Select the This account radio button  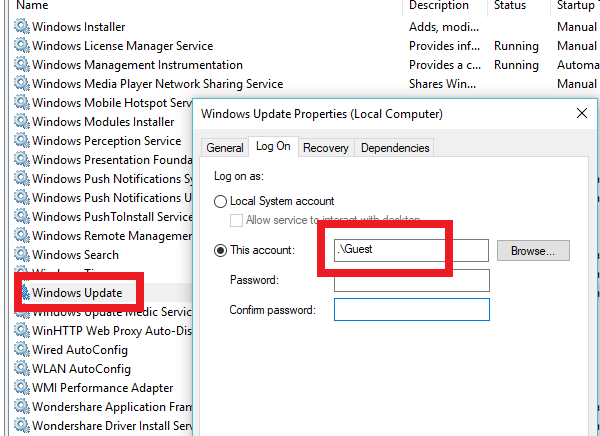pos(220,251)
